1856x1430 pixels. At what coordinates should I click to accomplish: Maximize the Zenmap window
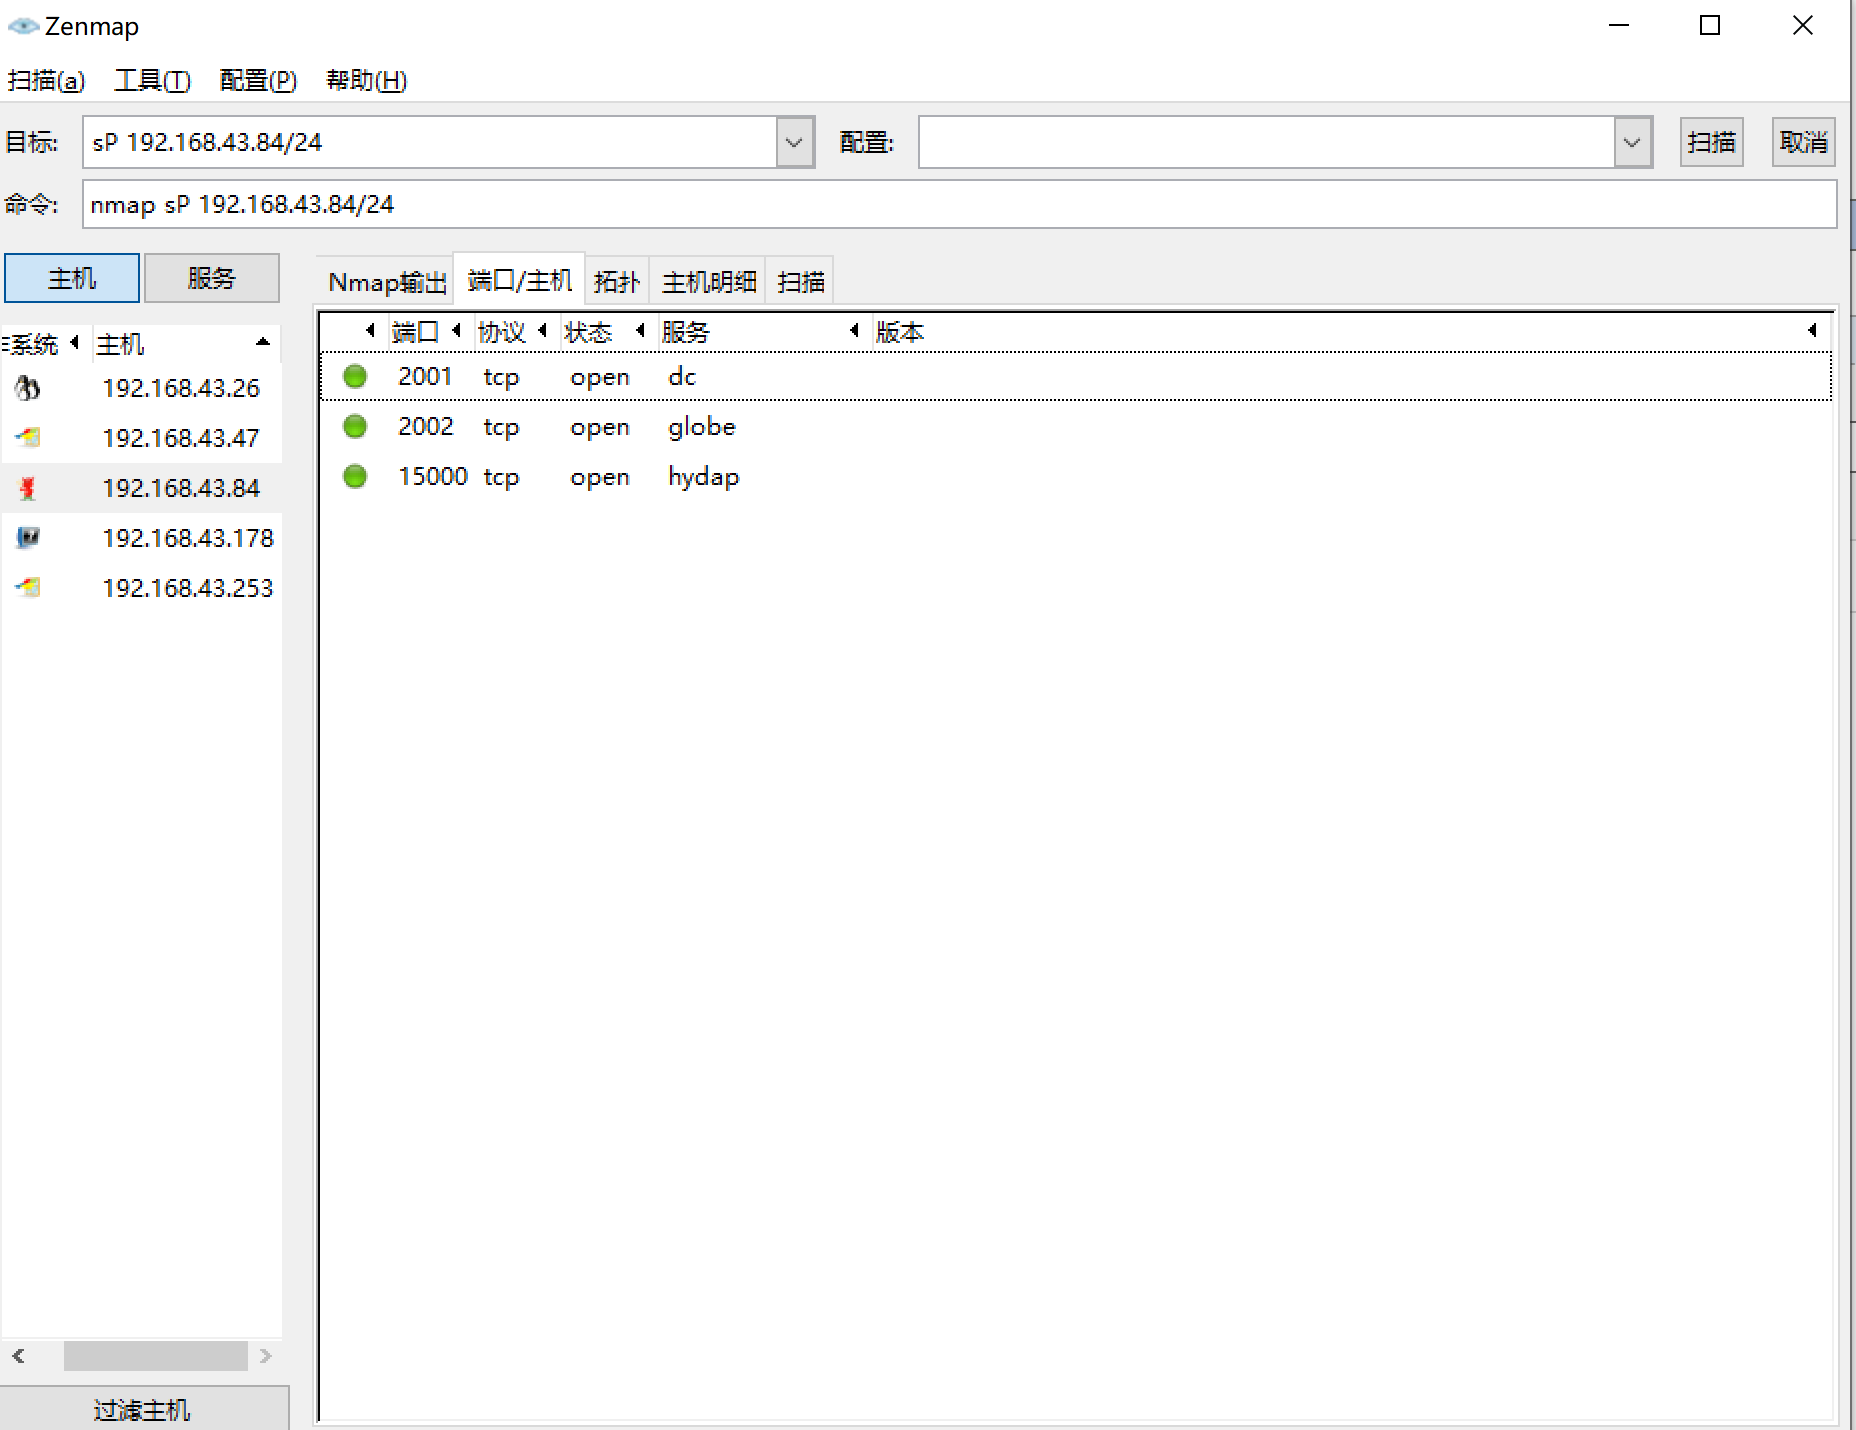click(1710, 26)
